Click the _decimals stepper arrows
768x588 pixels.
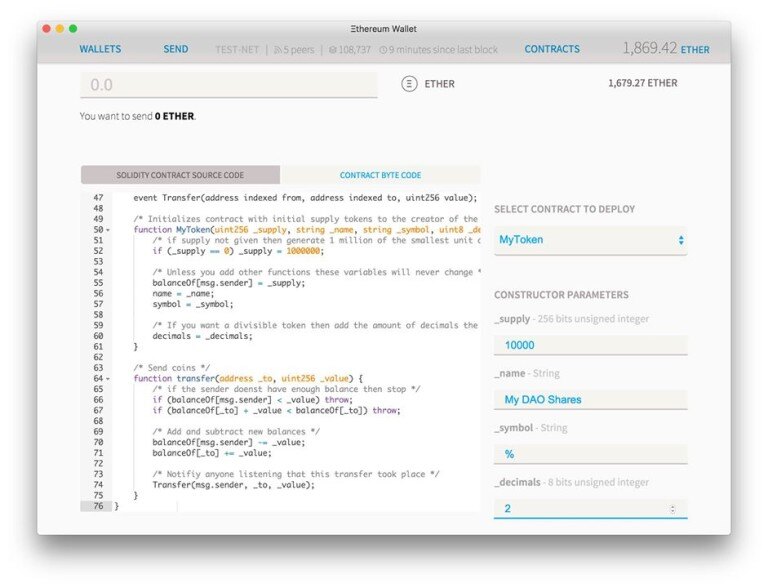pyautogui.click(x=672, y=509)
